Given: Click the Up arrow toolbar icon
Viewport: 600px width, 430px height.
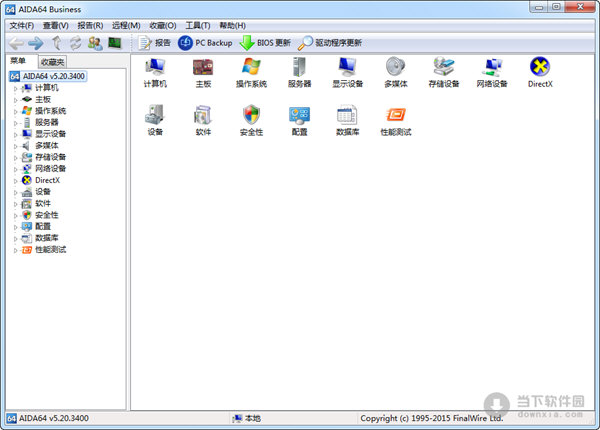Looking at the screenshot, I should 57,43.
